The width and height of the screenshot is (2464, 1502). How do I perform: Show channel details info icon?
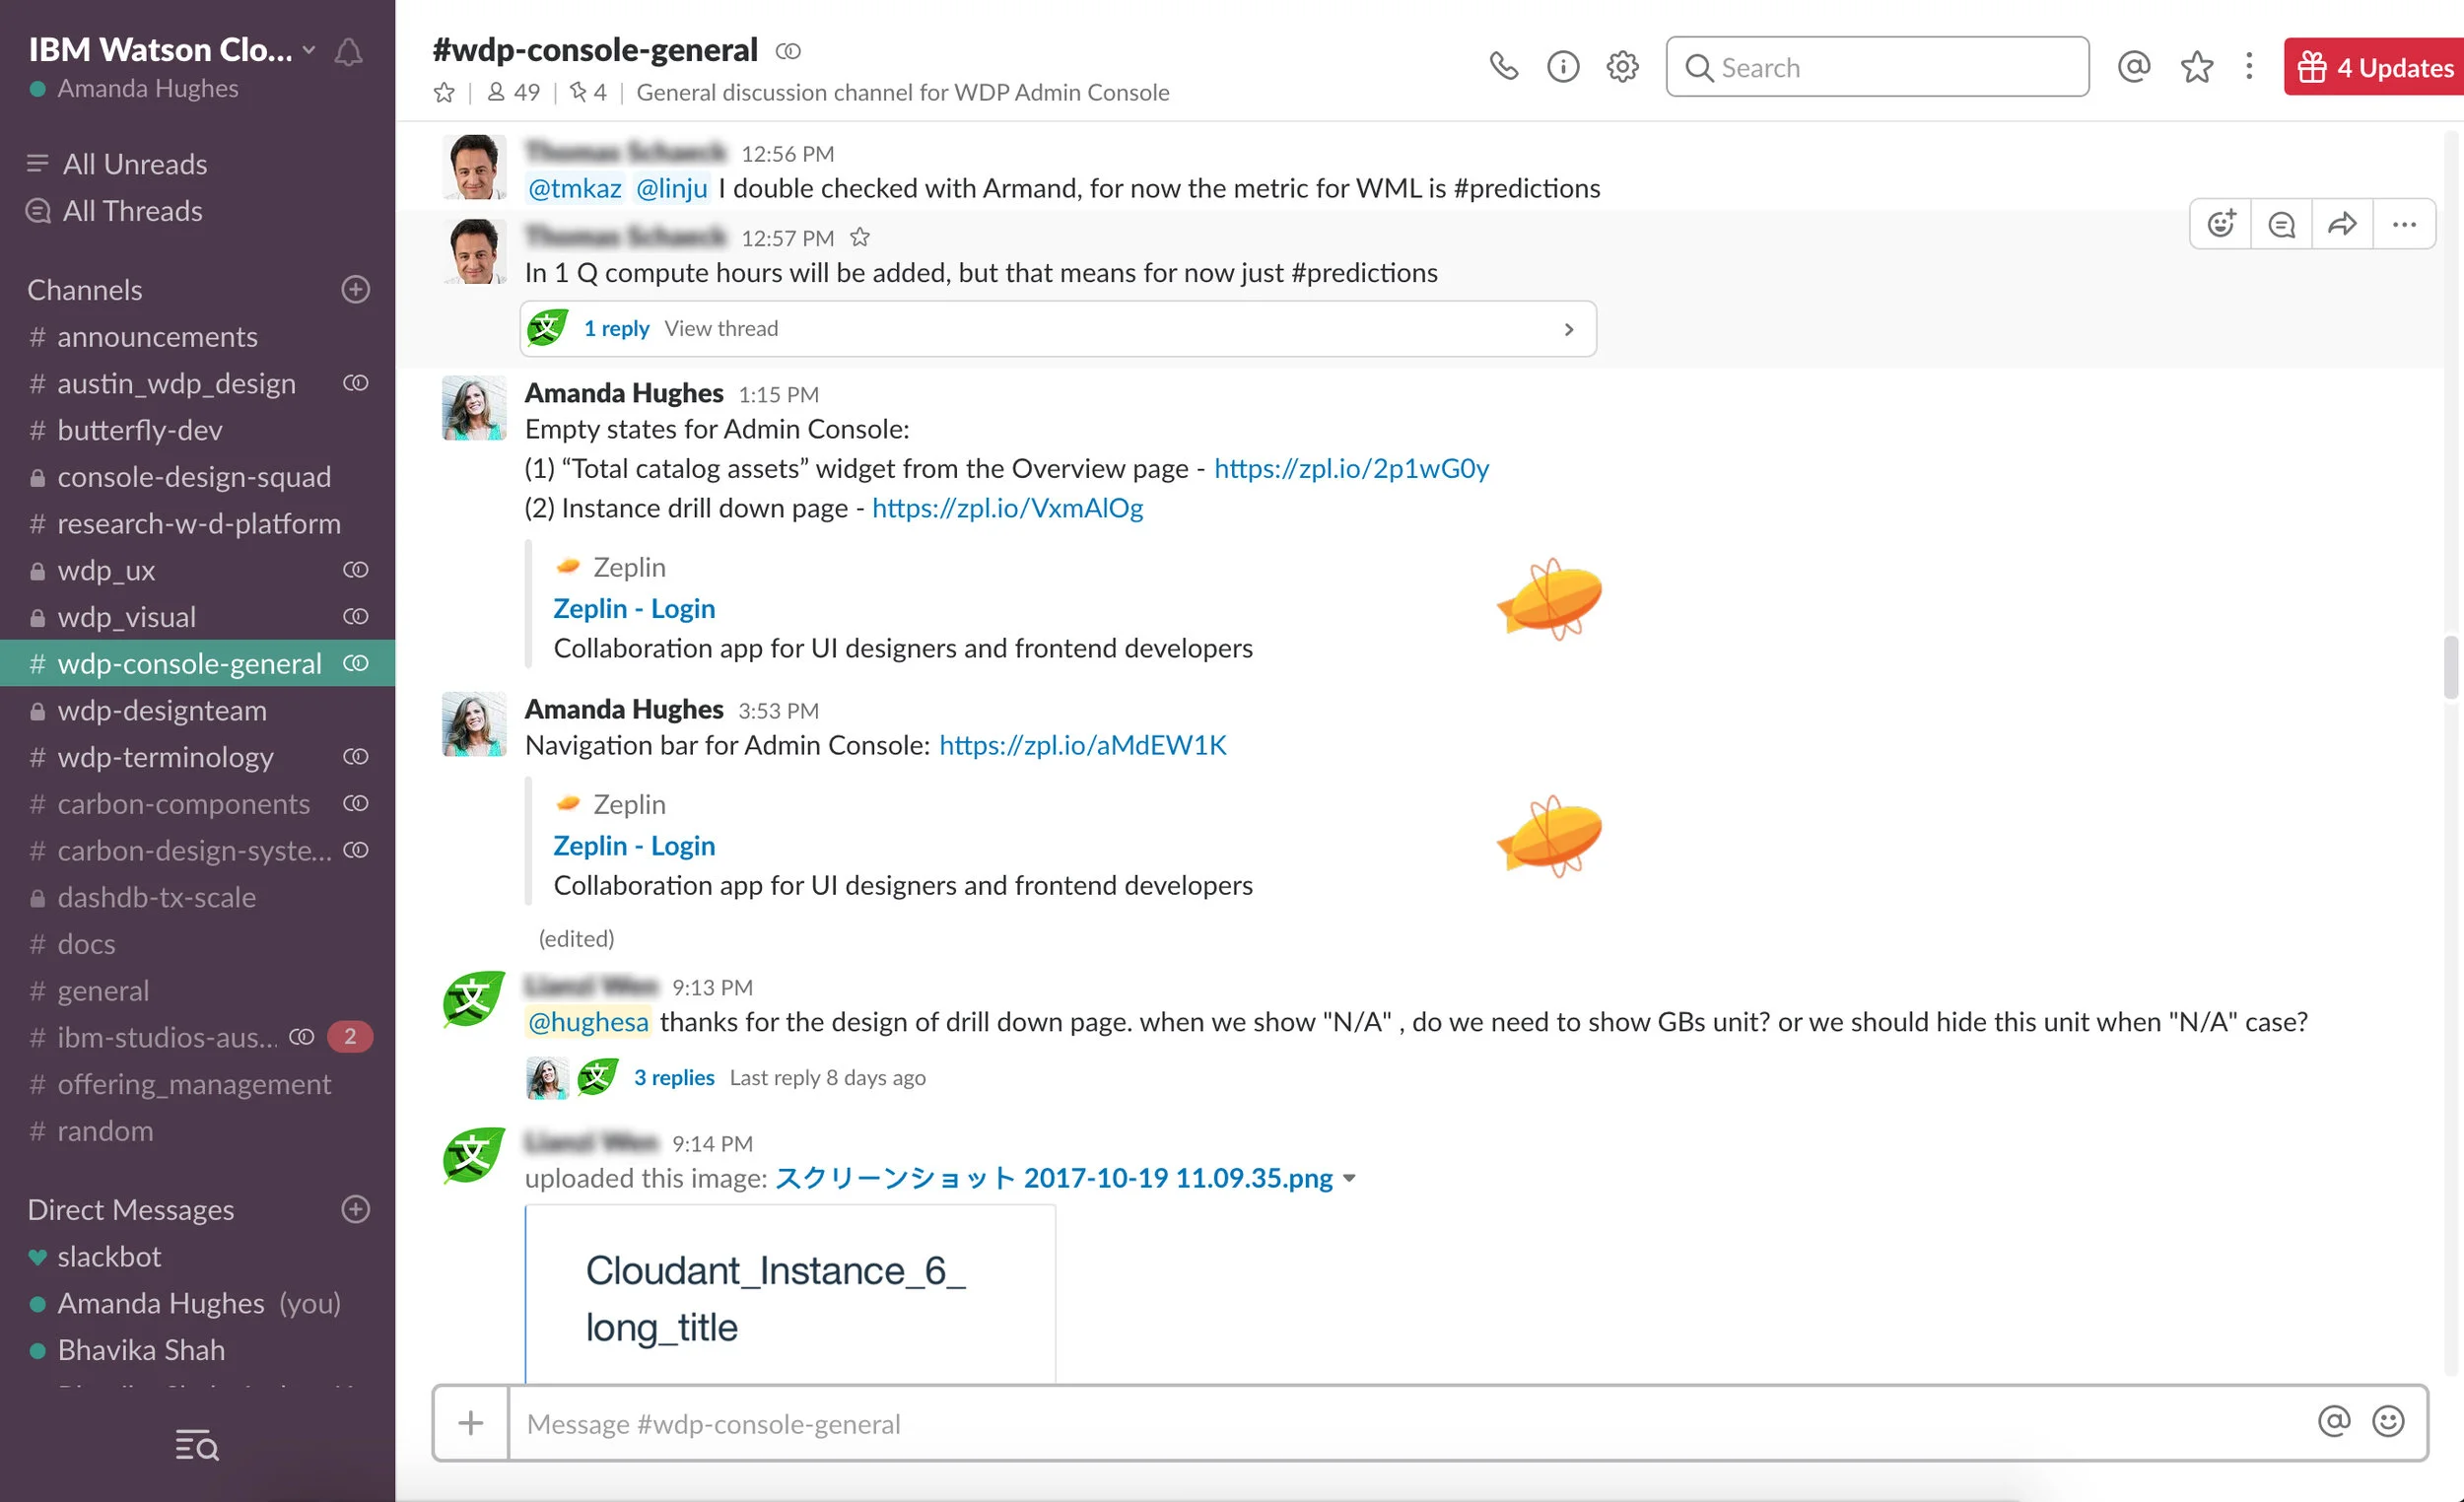(x=1563, y=67)
